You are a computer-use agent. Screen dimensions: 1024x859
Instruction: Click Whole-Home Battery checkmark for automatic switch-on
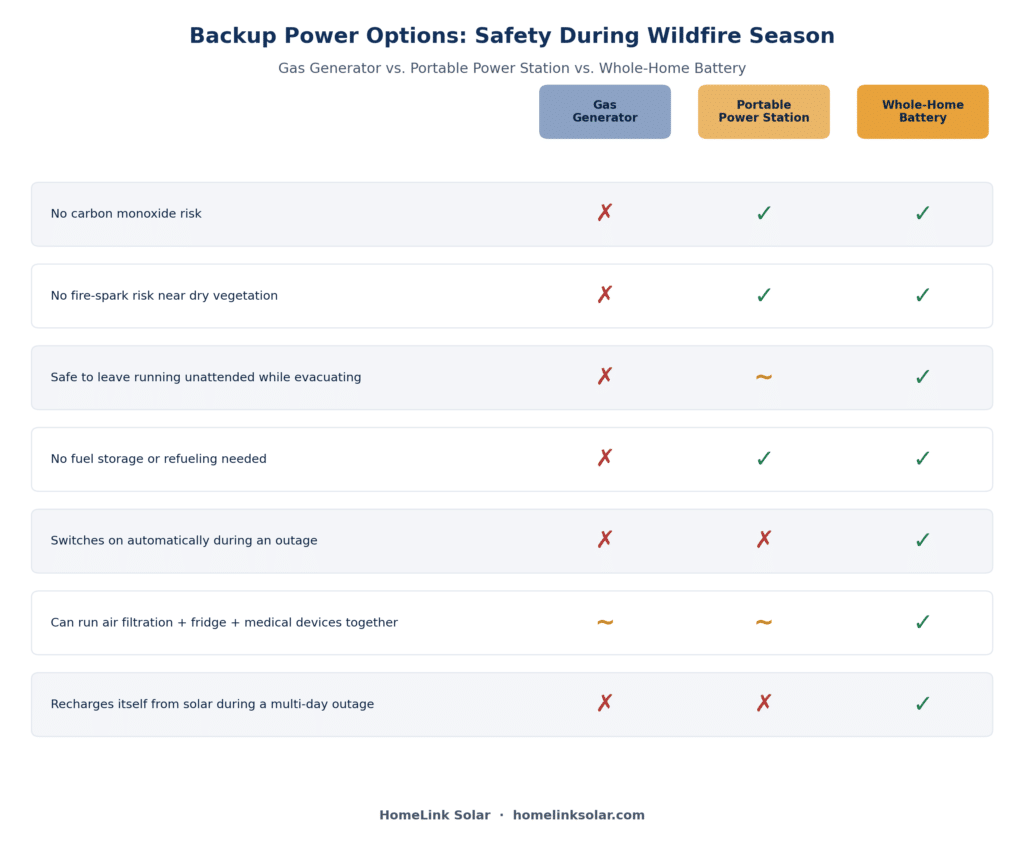[922, 540]
